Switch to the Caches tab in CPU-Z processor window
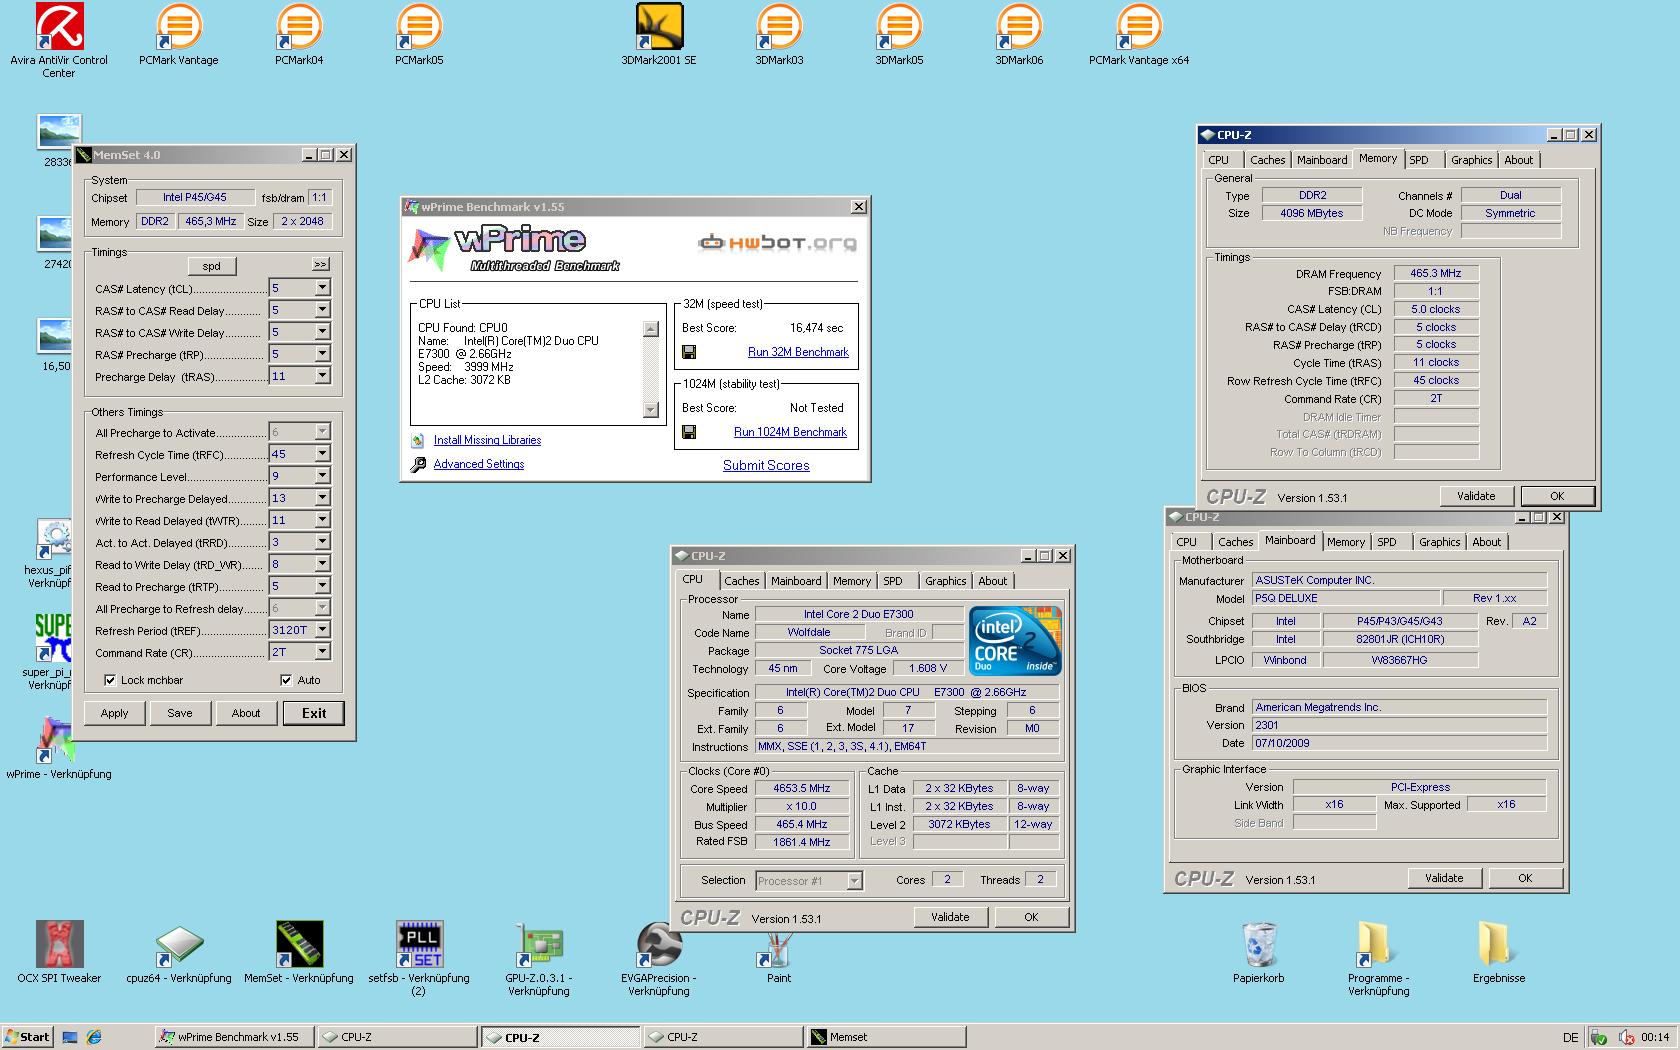This screenshot has height=1050, width=1680. tap(741, 581)
